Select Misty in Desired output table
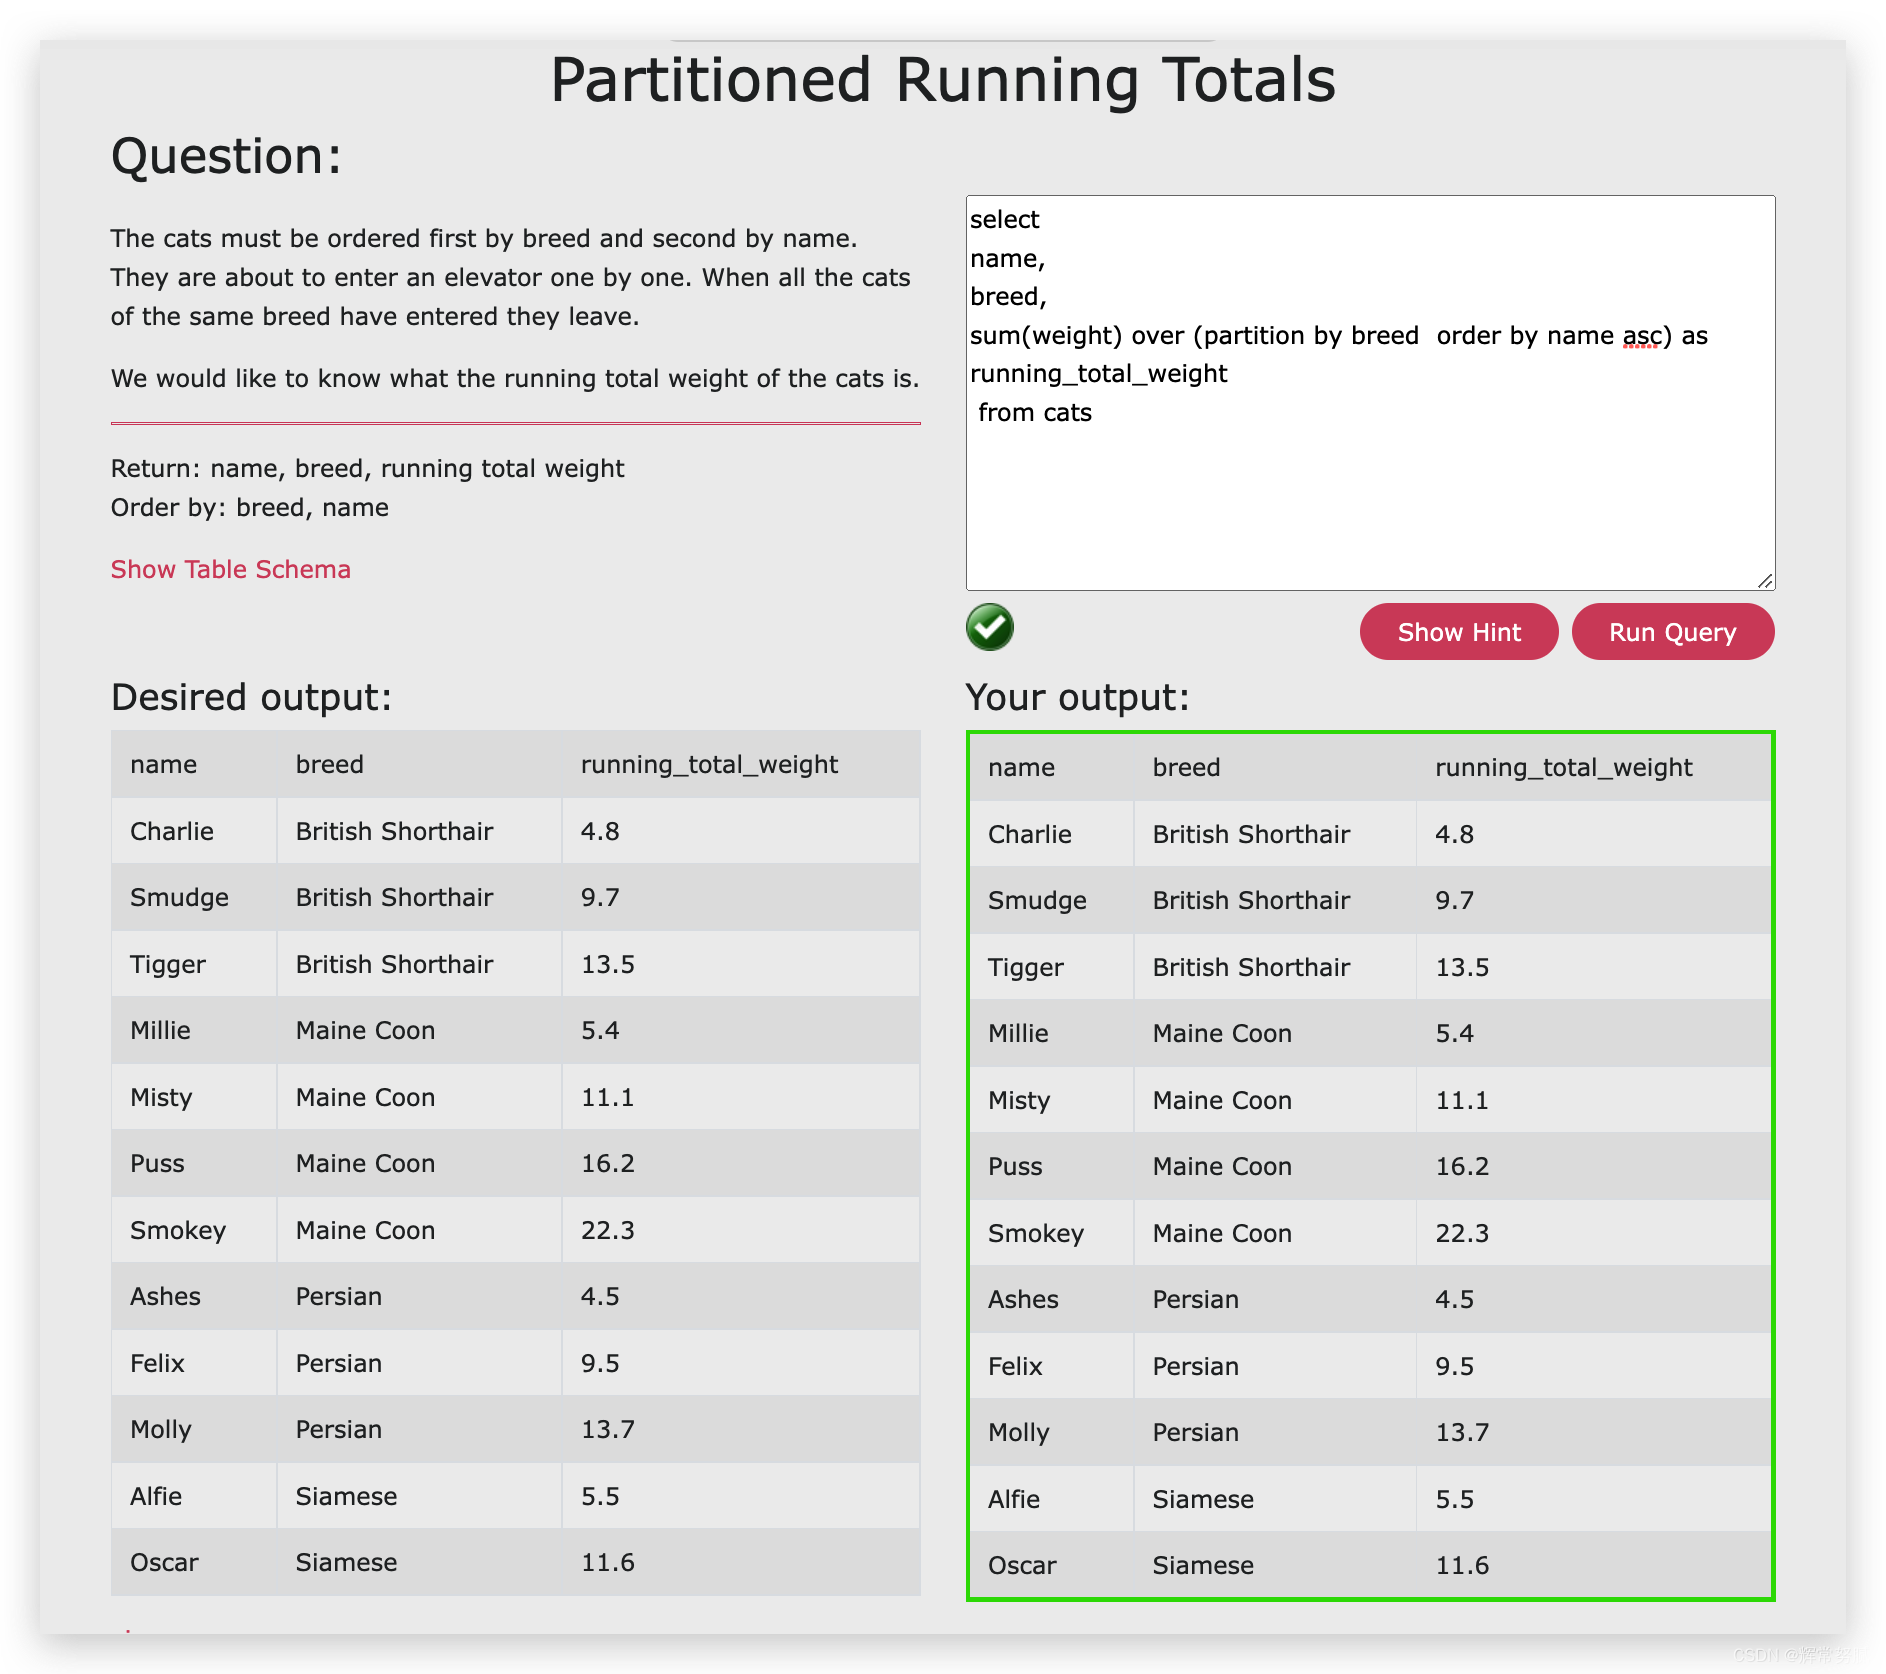Viewport: 1886px width, 1674px height. tap(161, 1097)
